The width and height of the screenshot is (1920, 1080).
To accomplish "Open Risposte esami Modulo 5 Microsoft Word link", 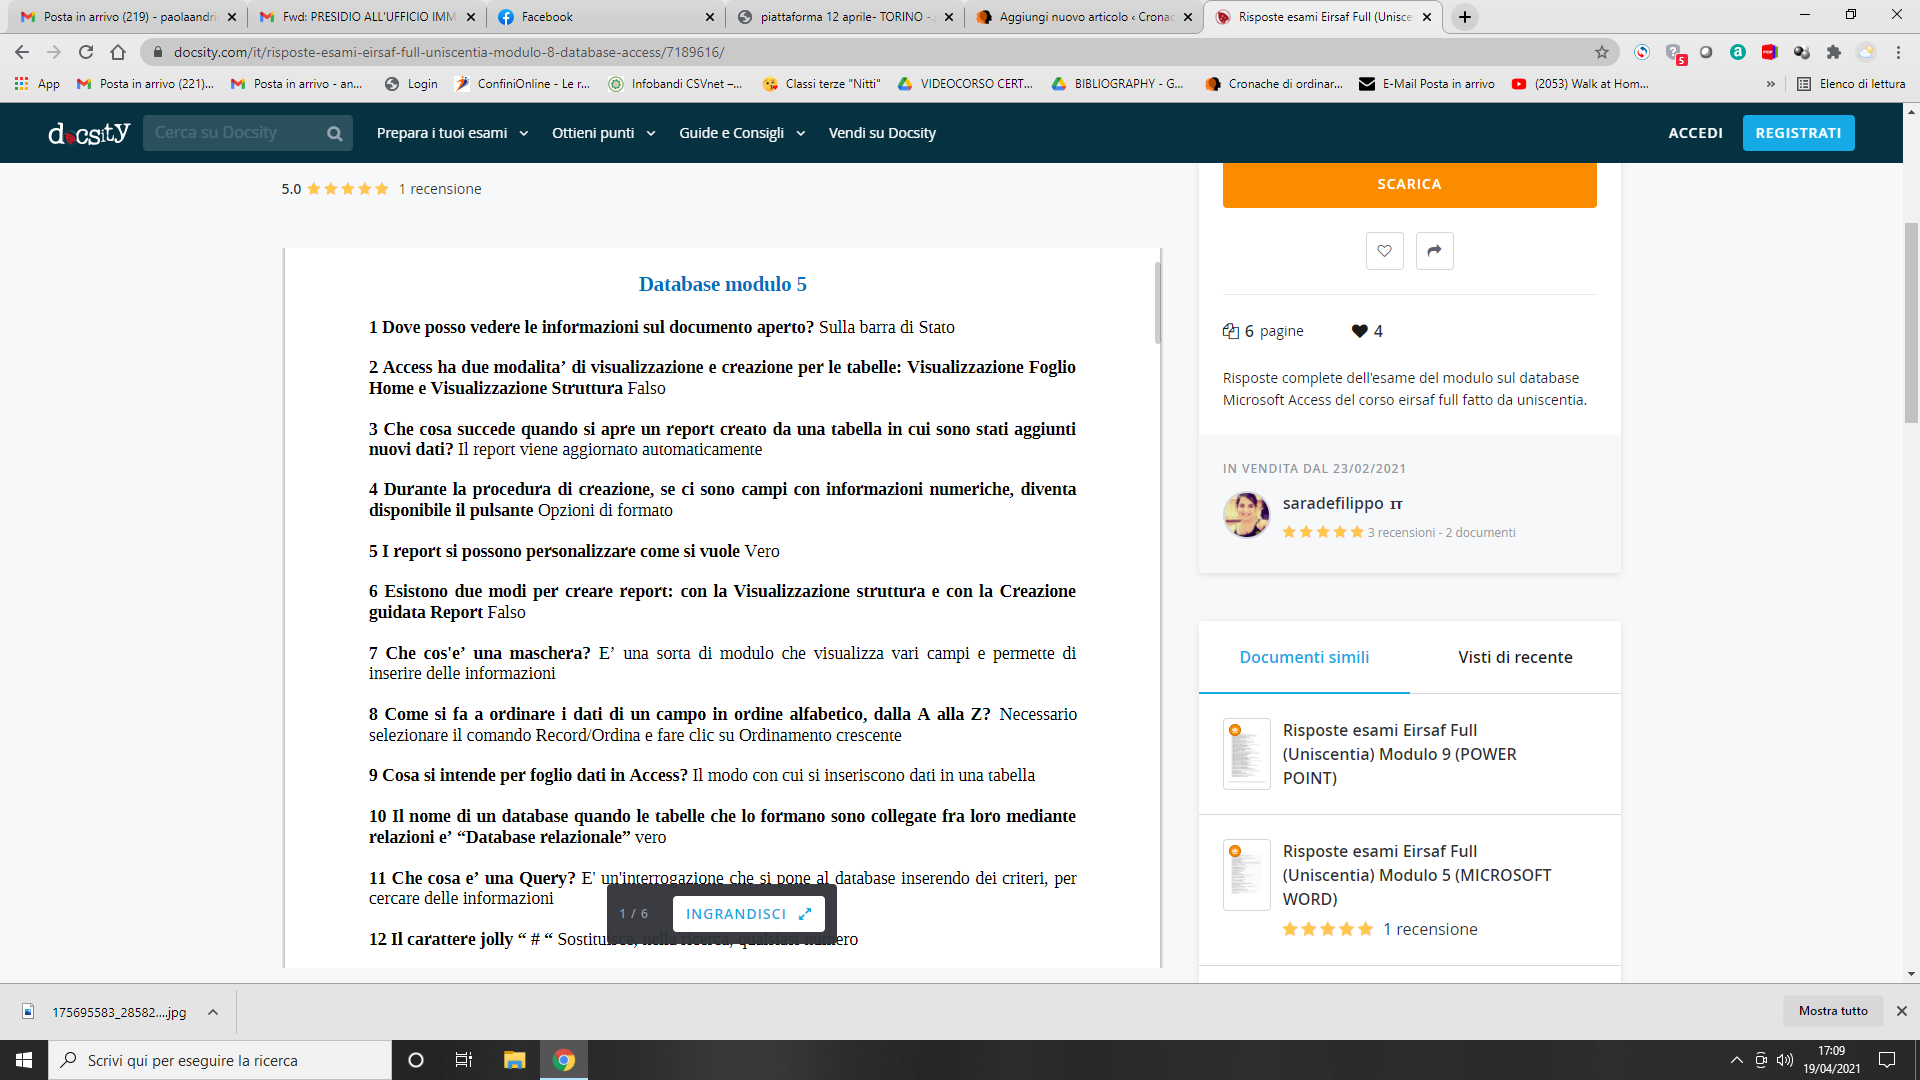I will (x=1417, y=875).
